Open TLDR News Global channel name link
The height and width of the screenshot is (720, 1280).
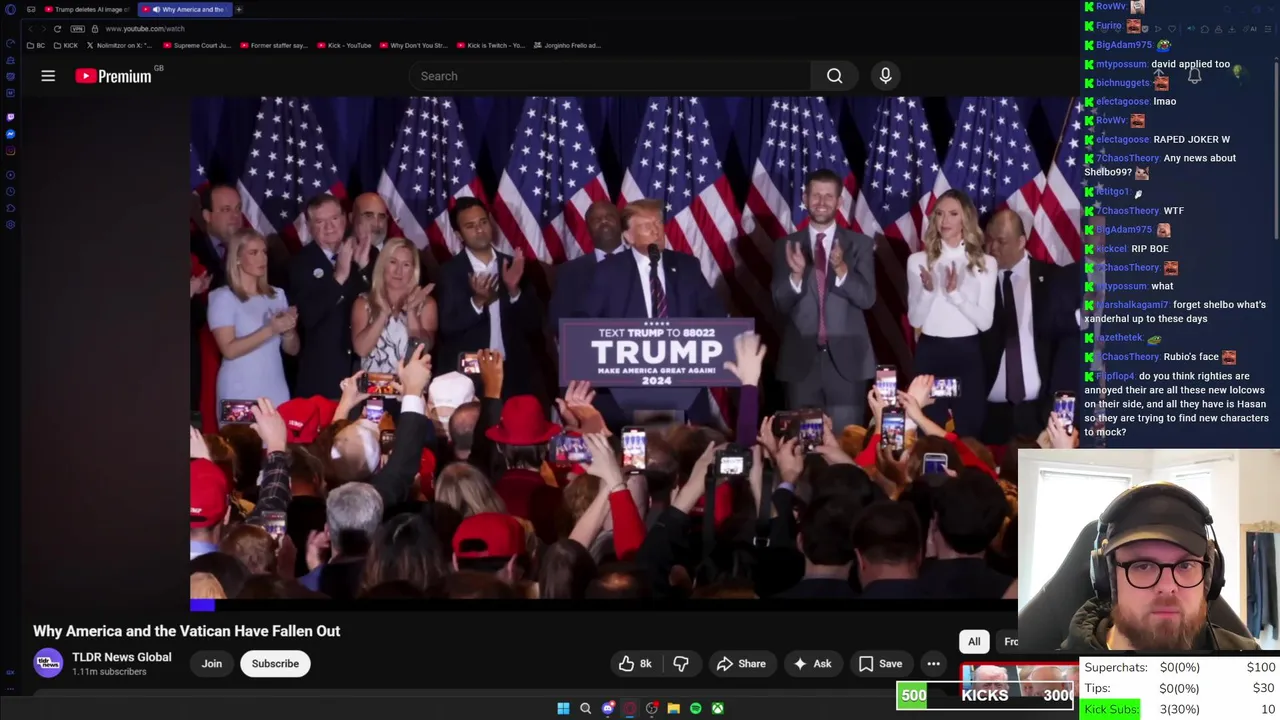pos(122,657)
